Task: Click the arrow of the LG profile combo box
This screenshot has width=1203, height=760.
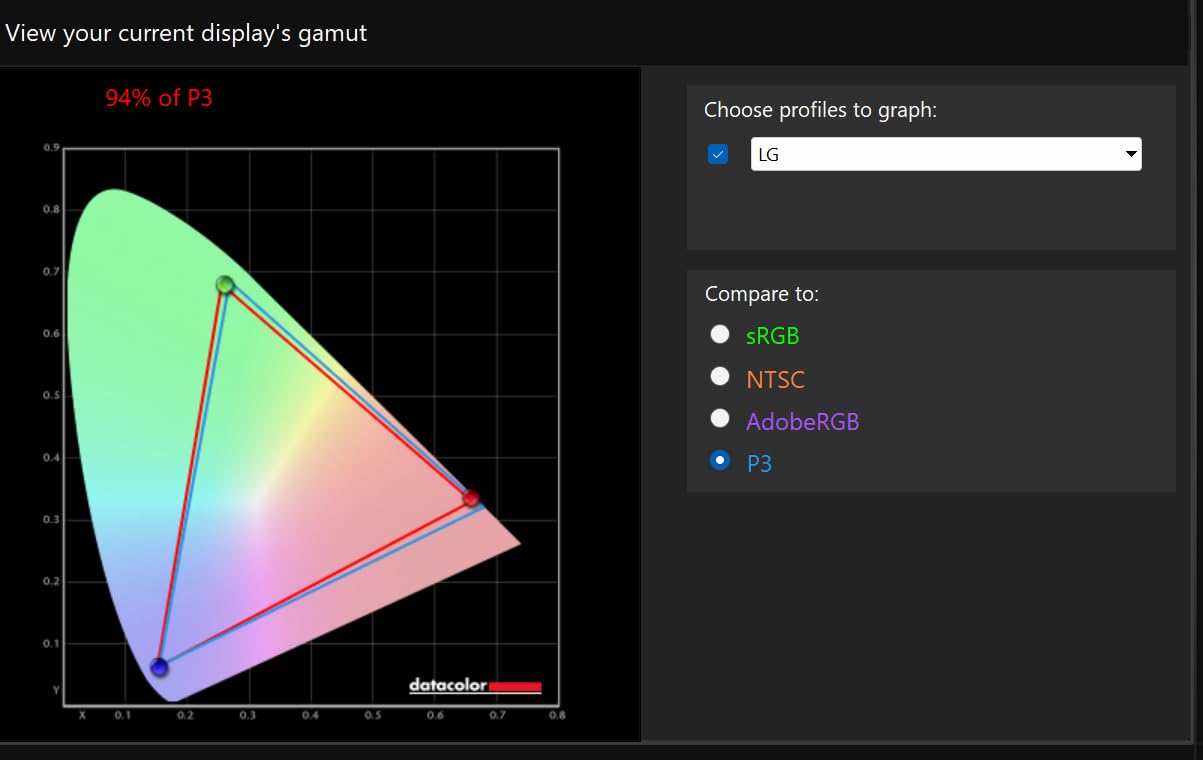Action: 1131,154
